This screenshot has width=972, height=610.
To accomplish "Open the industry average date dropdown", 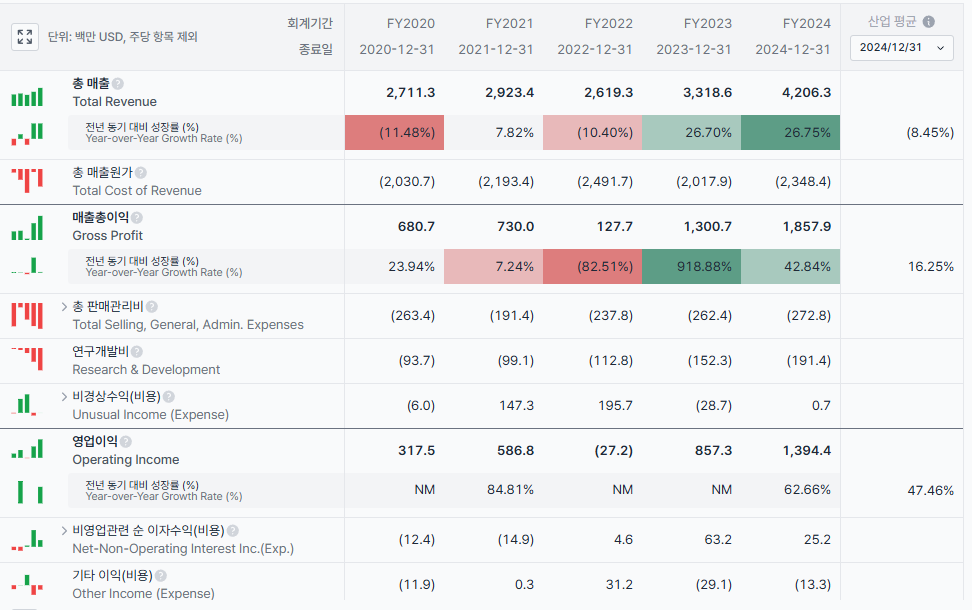I will pyautogui.click(x=902, y=48).
